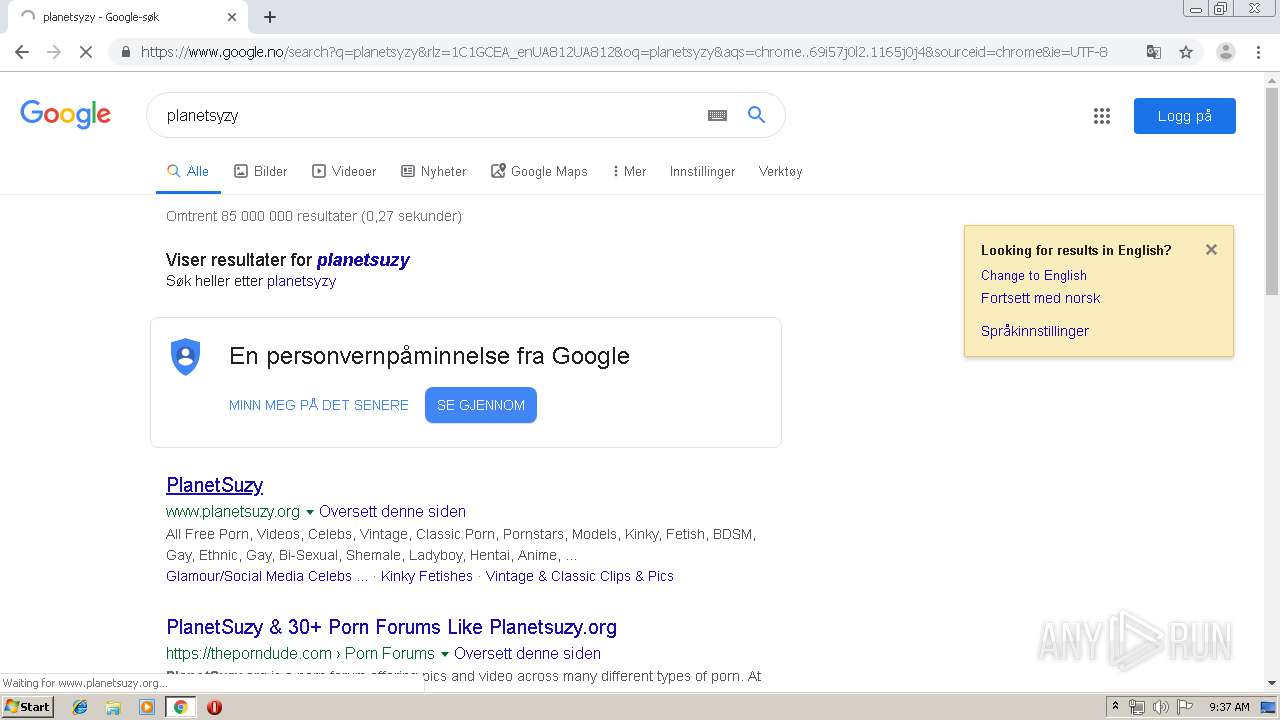Image resolution: width=1280 pixels, height=720 pixels.
Task: Click the 9:37 AM system clock
Action: point(1229,707)
